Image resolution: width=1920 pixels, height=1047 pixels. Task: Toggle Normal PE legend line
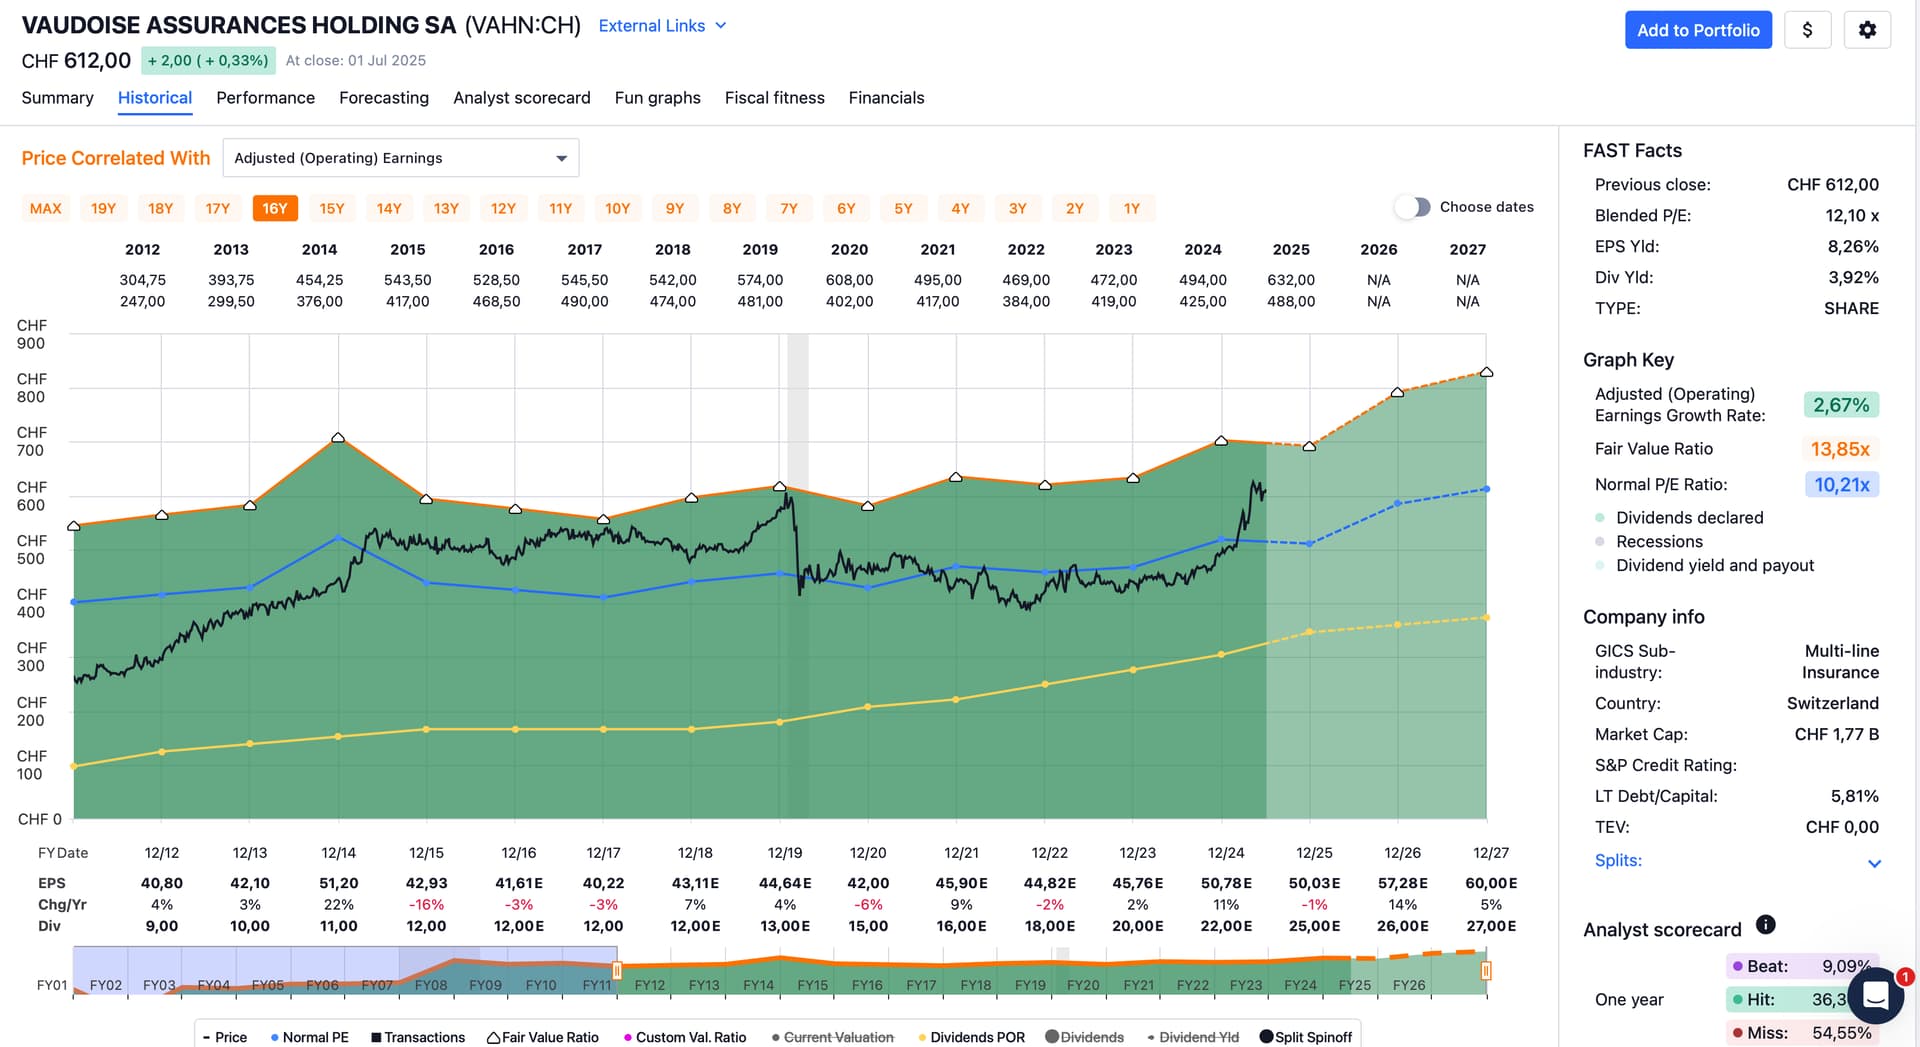click(309, 1037)
